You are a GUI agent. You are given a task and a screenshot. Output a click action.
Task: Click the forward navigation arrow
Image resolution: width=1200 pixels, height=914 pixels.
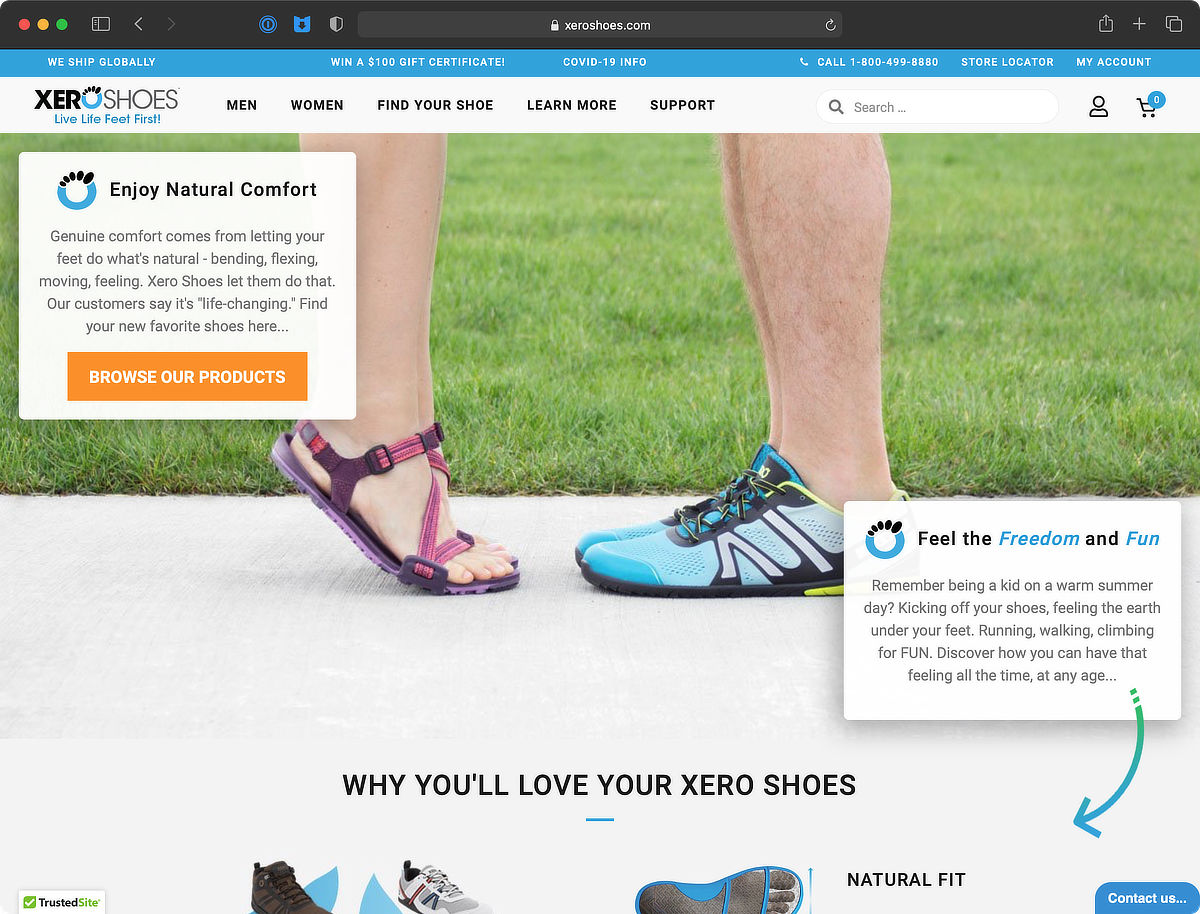pos(171,24)
